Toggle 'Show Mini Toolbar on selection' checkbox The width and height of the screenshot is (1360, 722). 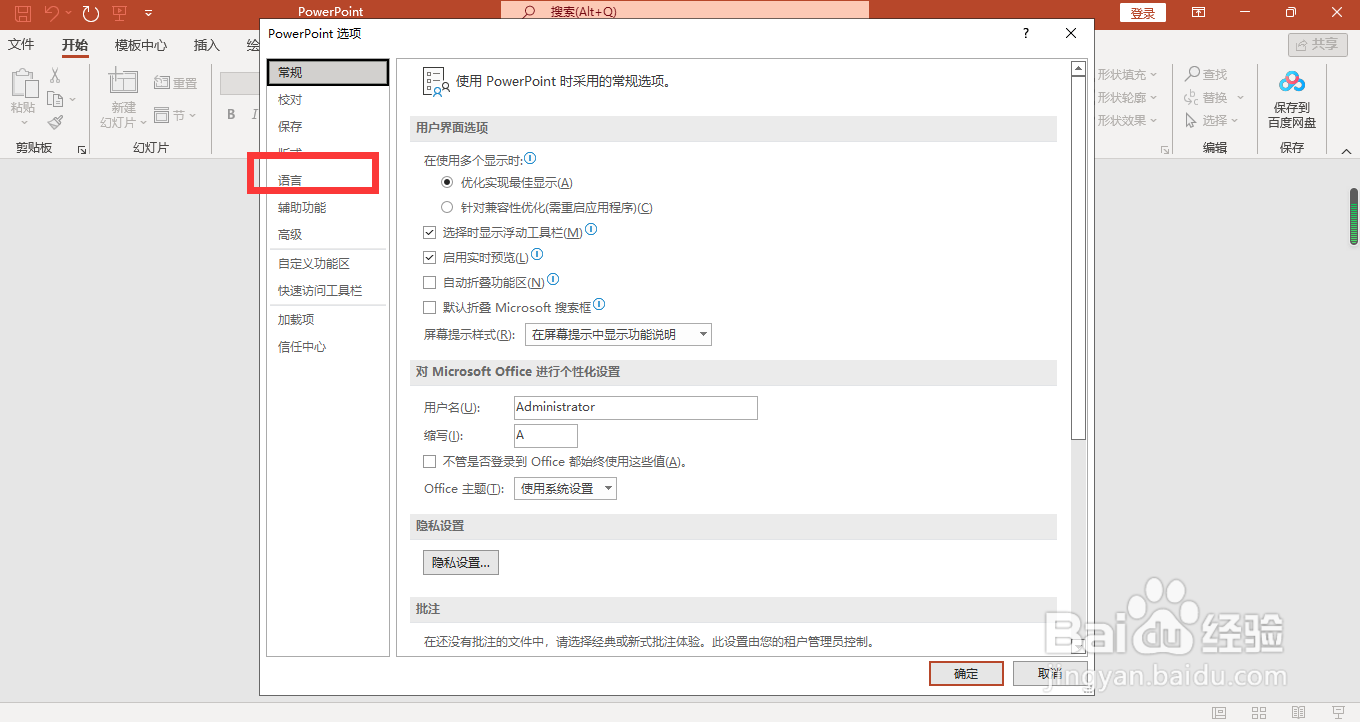coord(430,232)
